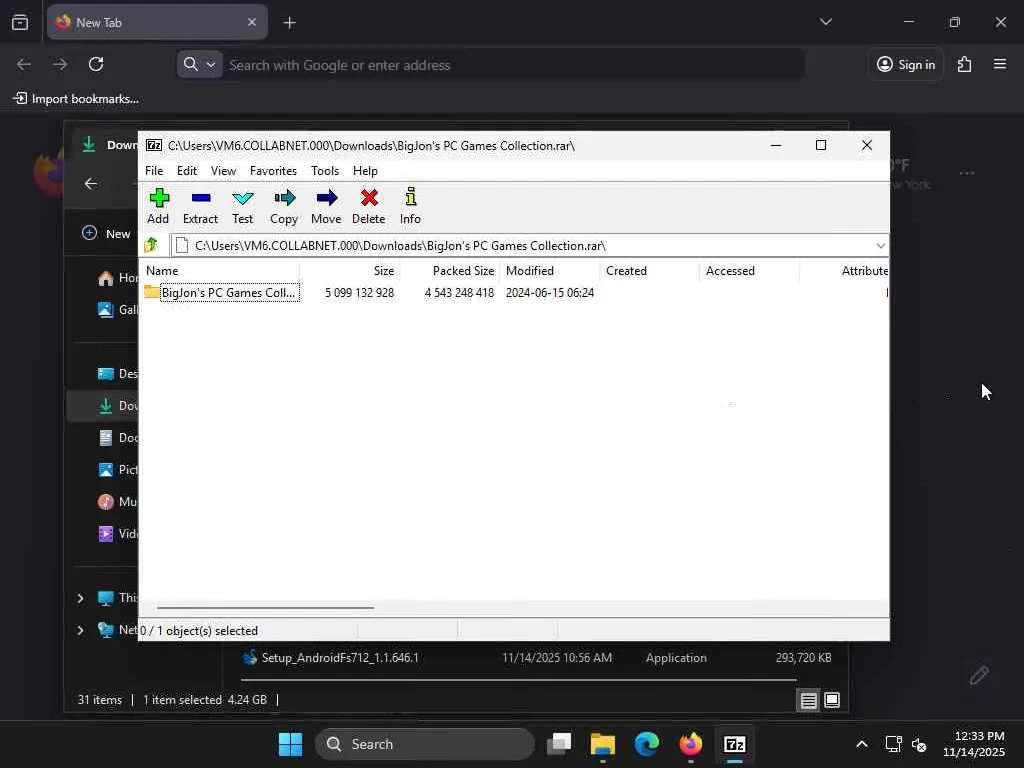Click Import bookmarks link
This screenshot has height=768, width=1024.
(x=76, y=99)
